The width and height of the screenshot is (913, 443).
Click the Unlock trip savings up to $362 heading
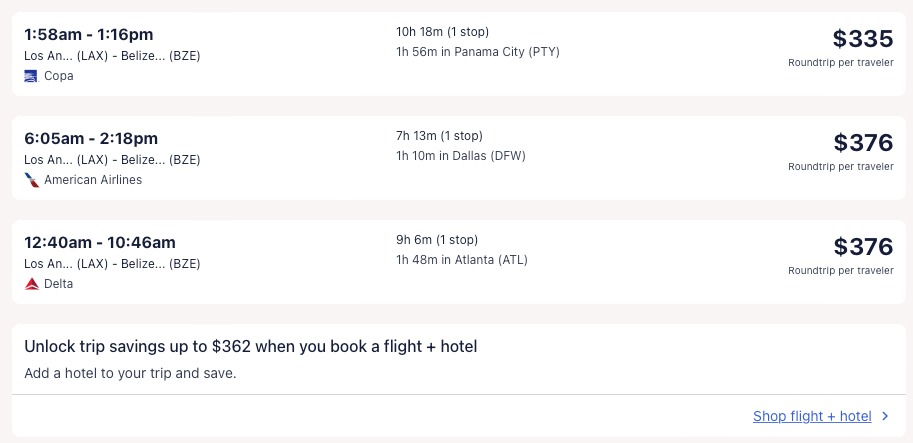click(x=251, y=347)
